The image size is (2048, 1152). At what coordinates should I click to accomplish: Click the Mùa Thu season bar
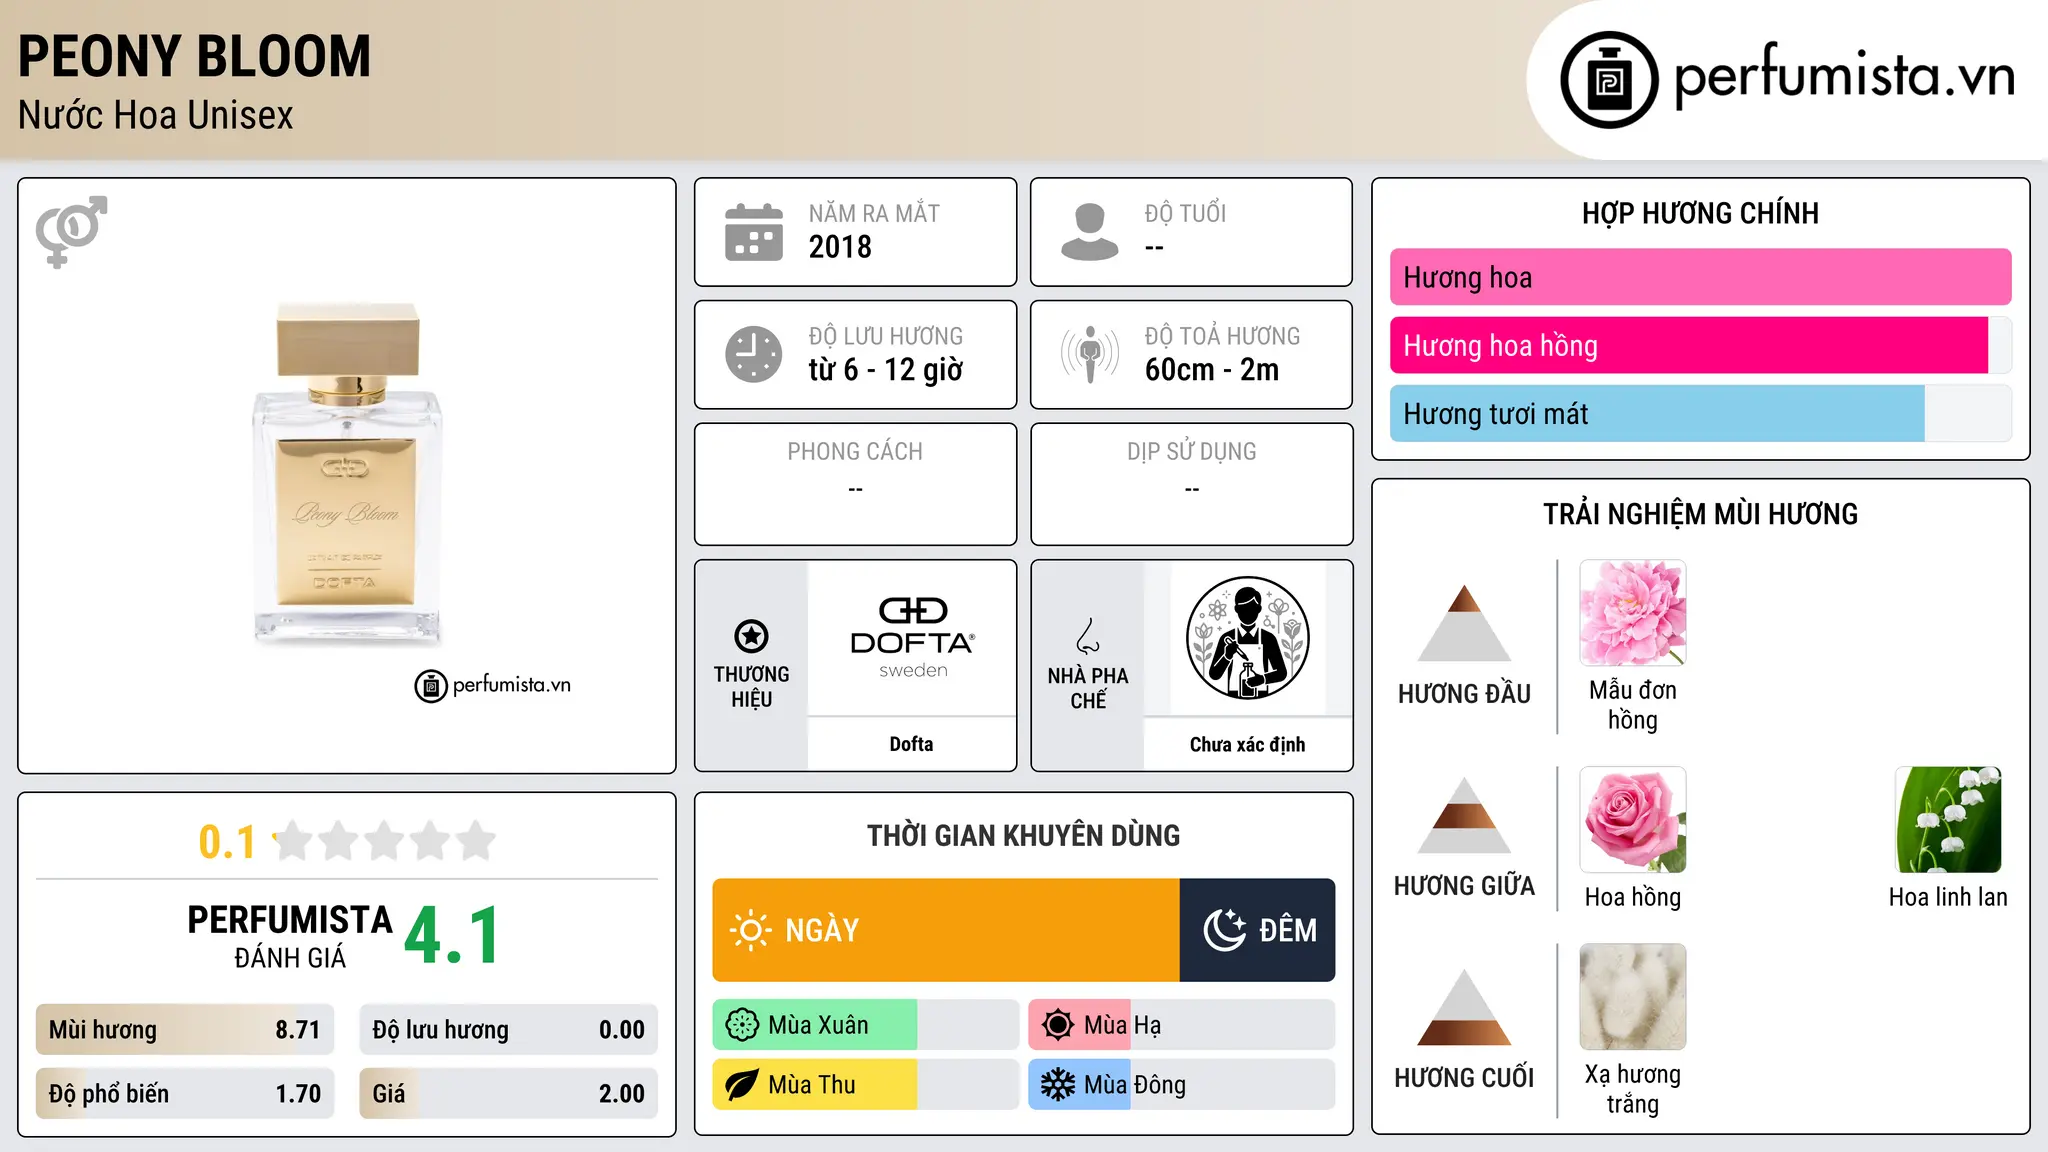(866, 1085)
